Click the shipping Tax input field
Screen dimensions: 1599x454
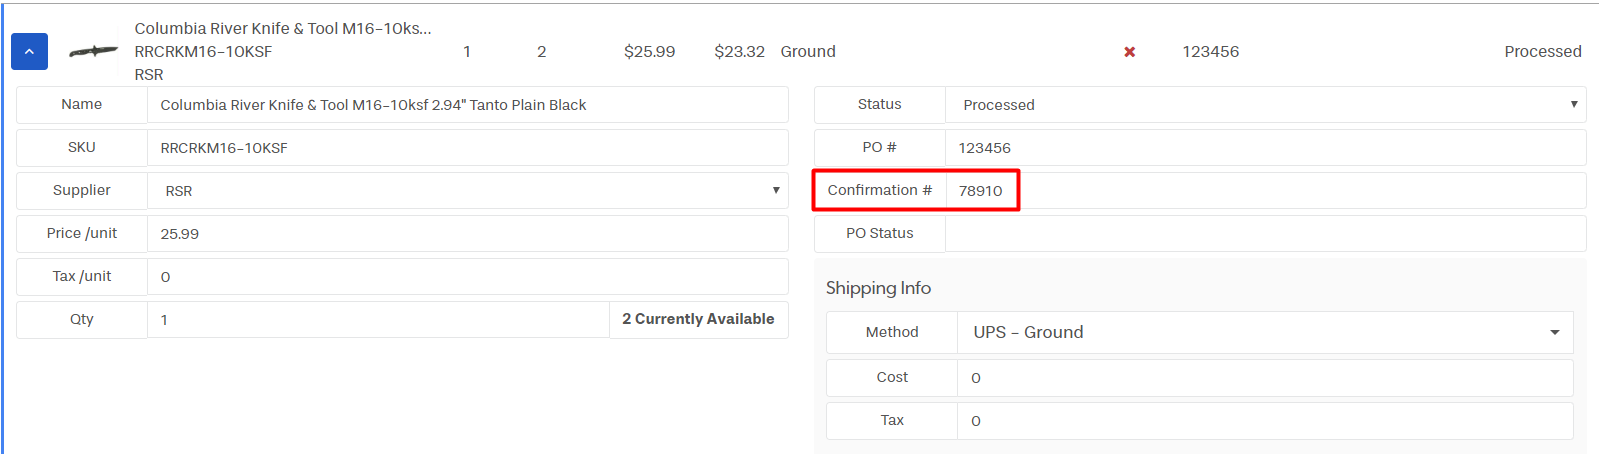click(x=1265, y=421)
